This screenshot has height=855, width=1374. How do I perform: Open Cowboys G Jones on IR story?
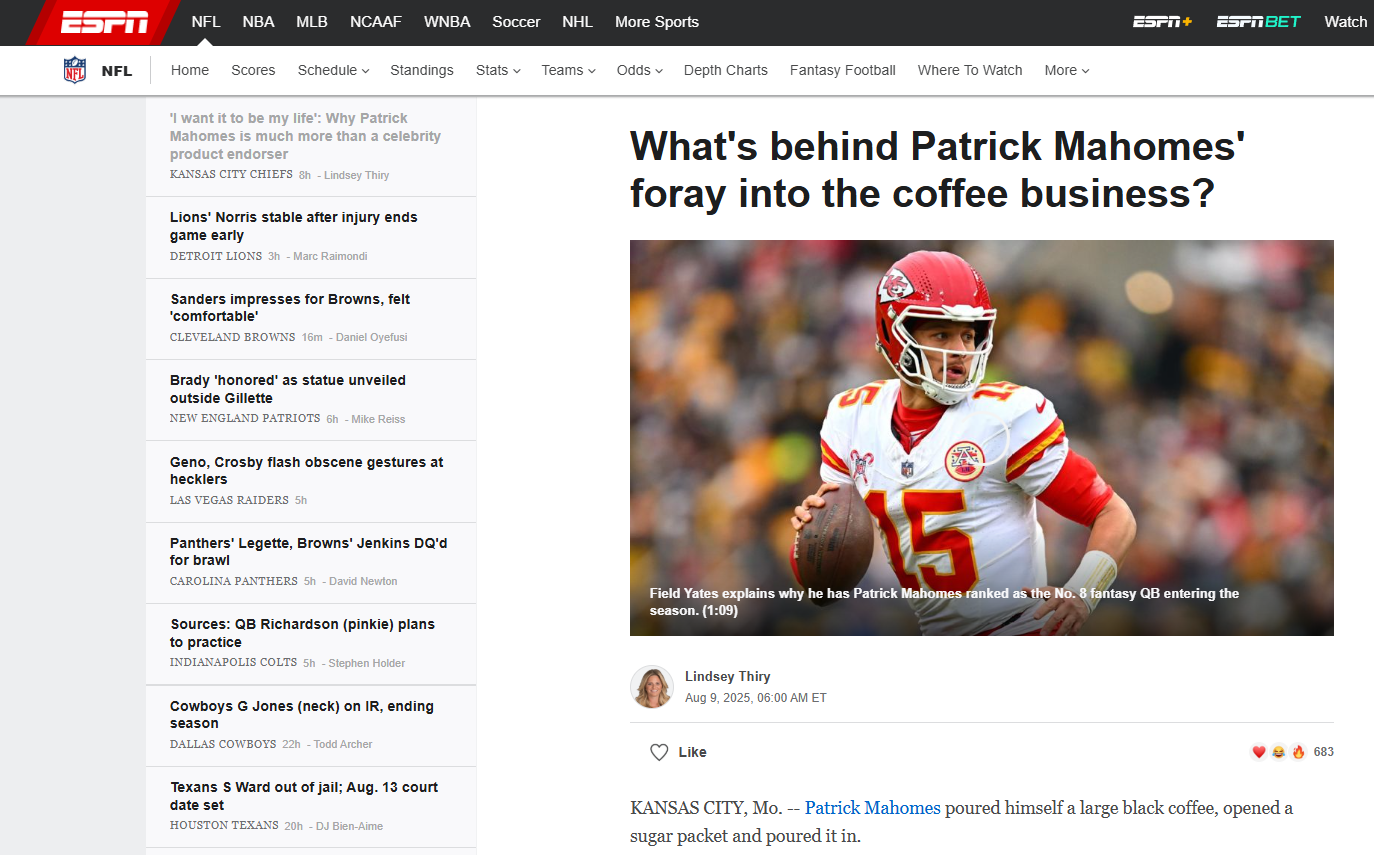pos(302,714)
